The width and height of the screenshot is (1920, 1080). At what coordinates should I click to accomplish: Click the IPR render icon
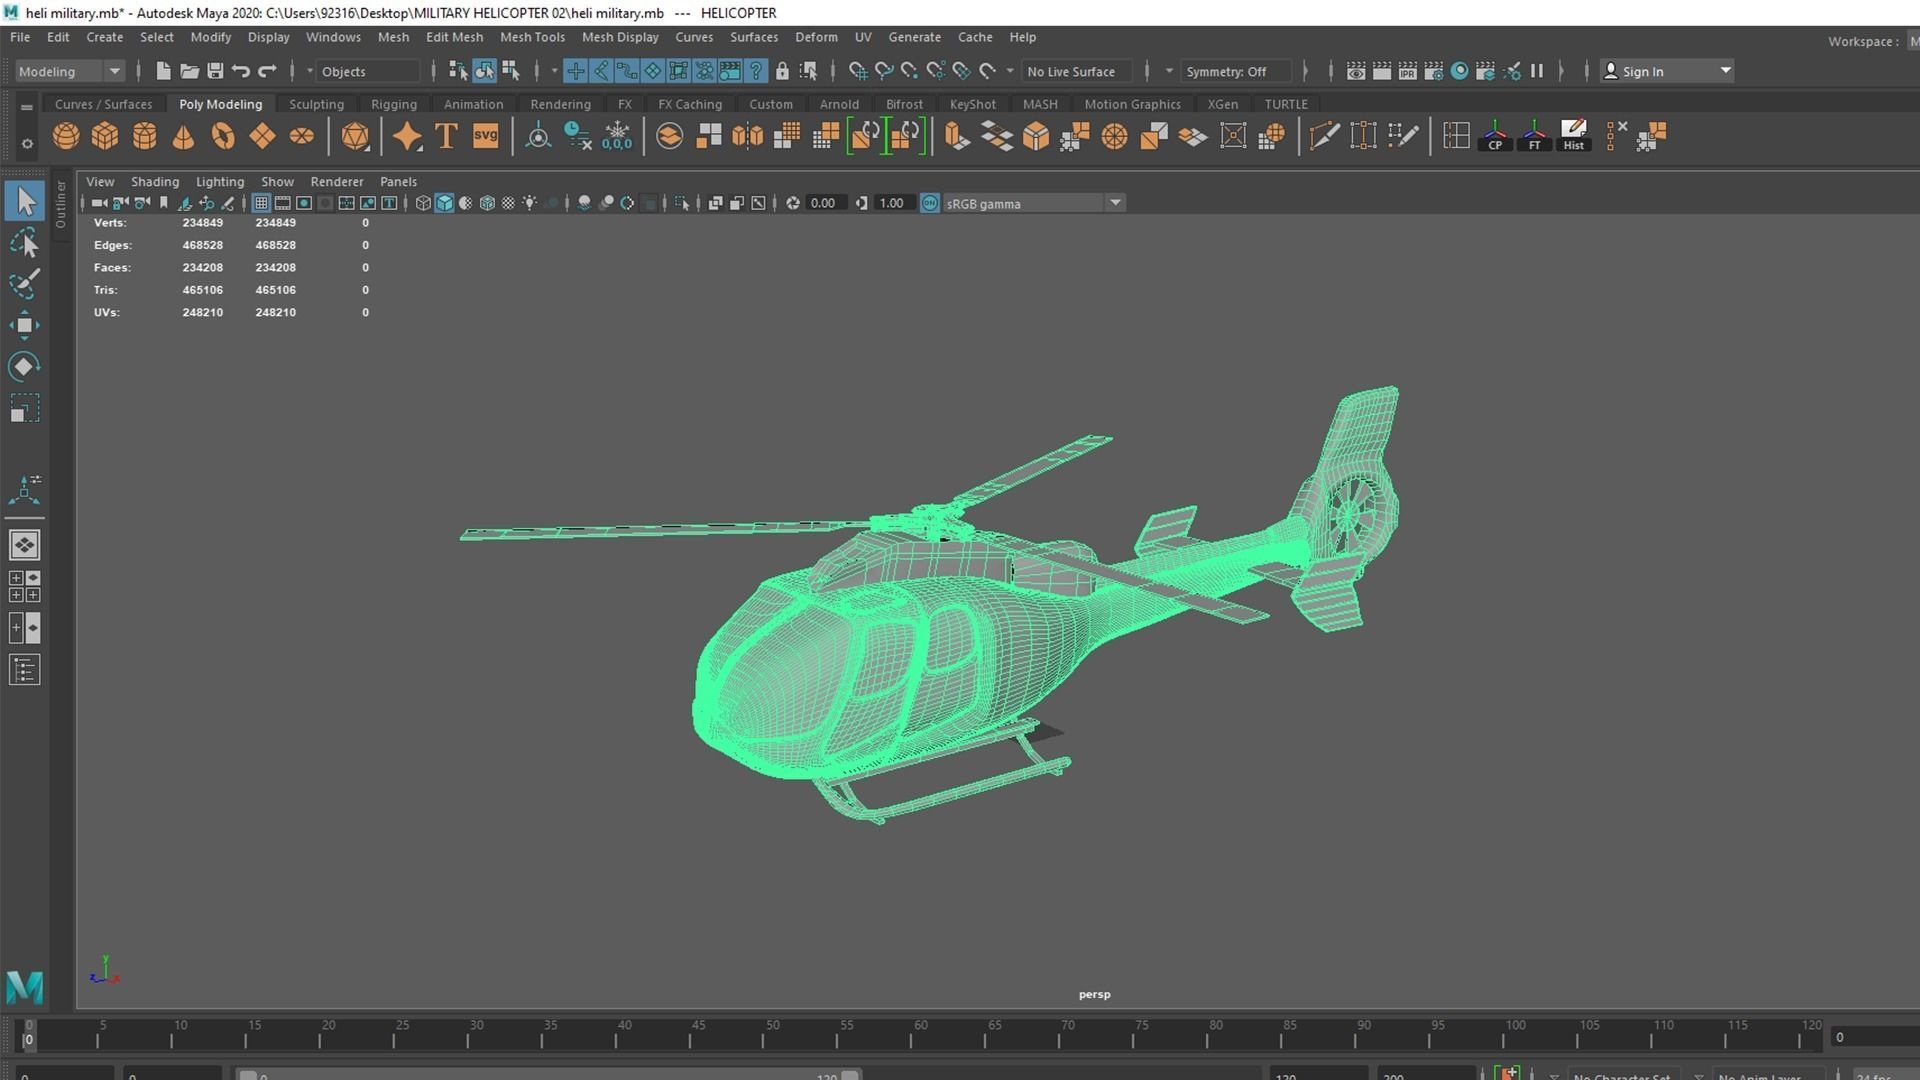tap(1407, 71)
